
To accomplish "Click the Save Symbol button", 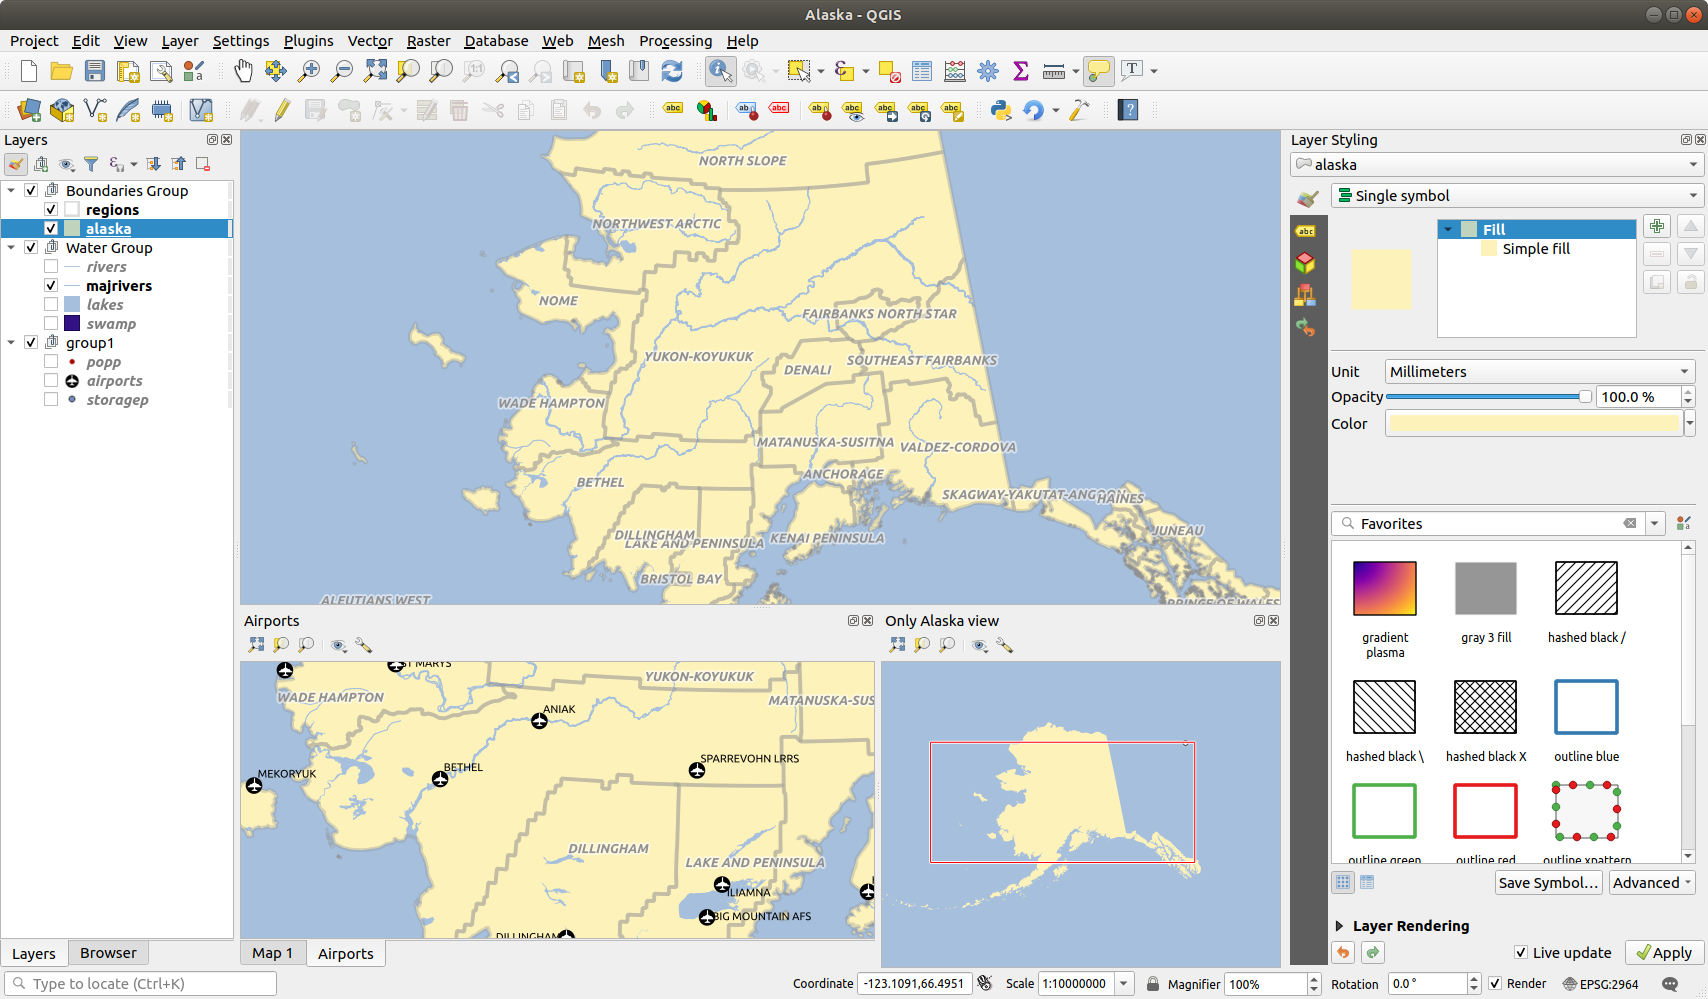I will point(1548,882).
